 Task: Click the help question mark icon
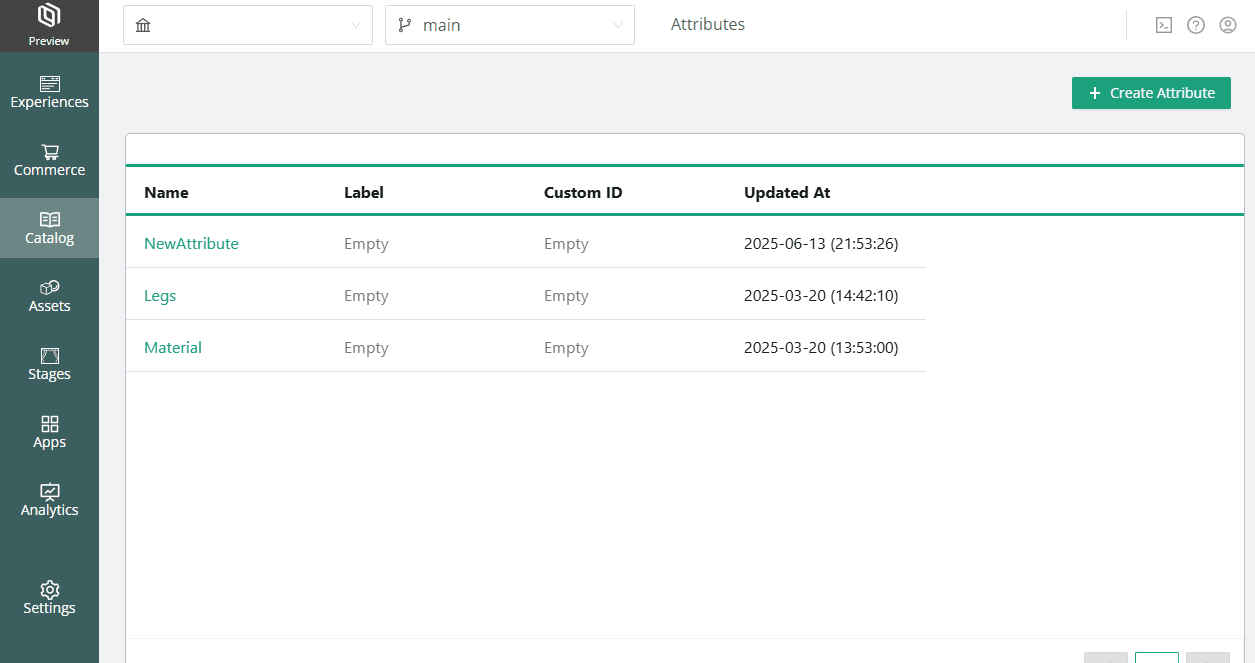pos(1195,25)
